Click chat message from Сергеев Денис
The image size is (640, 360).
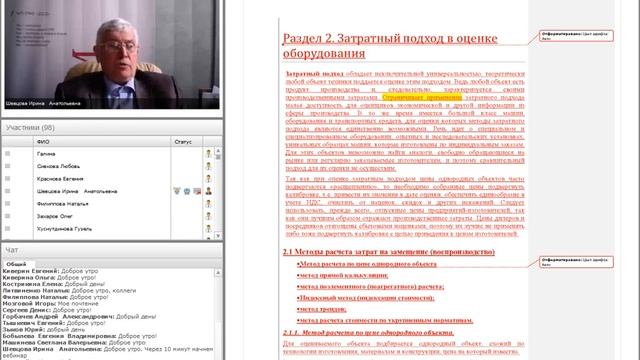47,310
